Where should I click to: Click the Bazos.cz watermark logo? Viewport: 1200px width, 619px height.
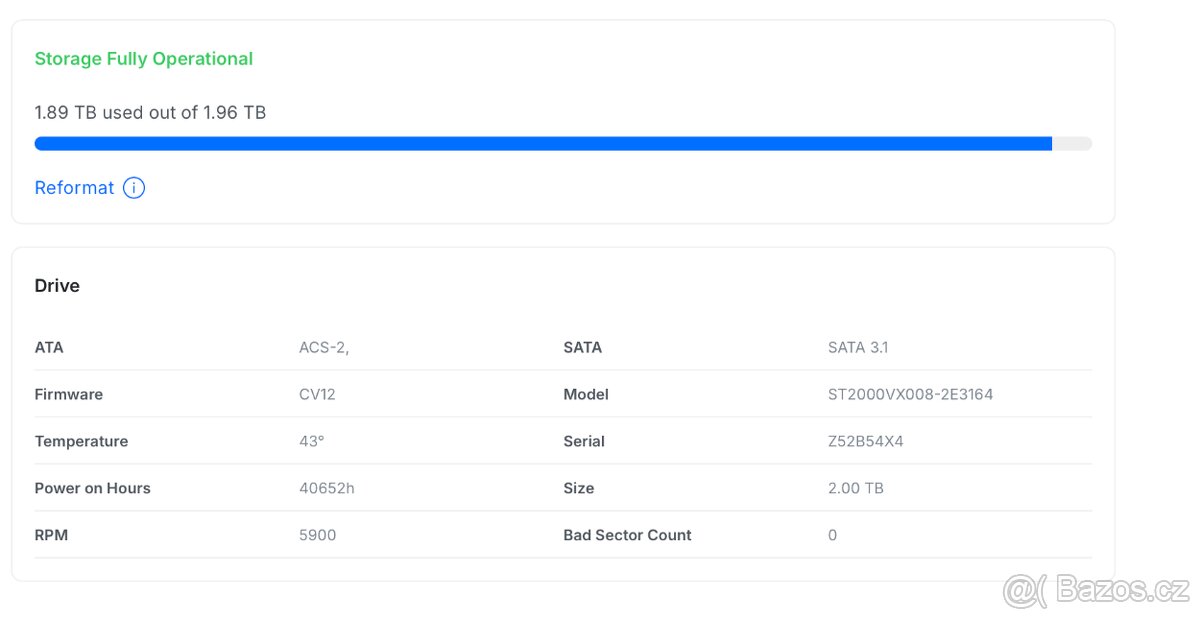point(1096,590)
